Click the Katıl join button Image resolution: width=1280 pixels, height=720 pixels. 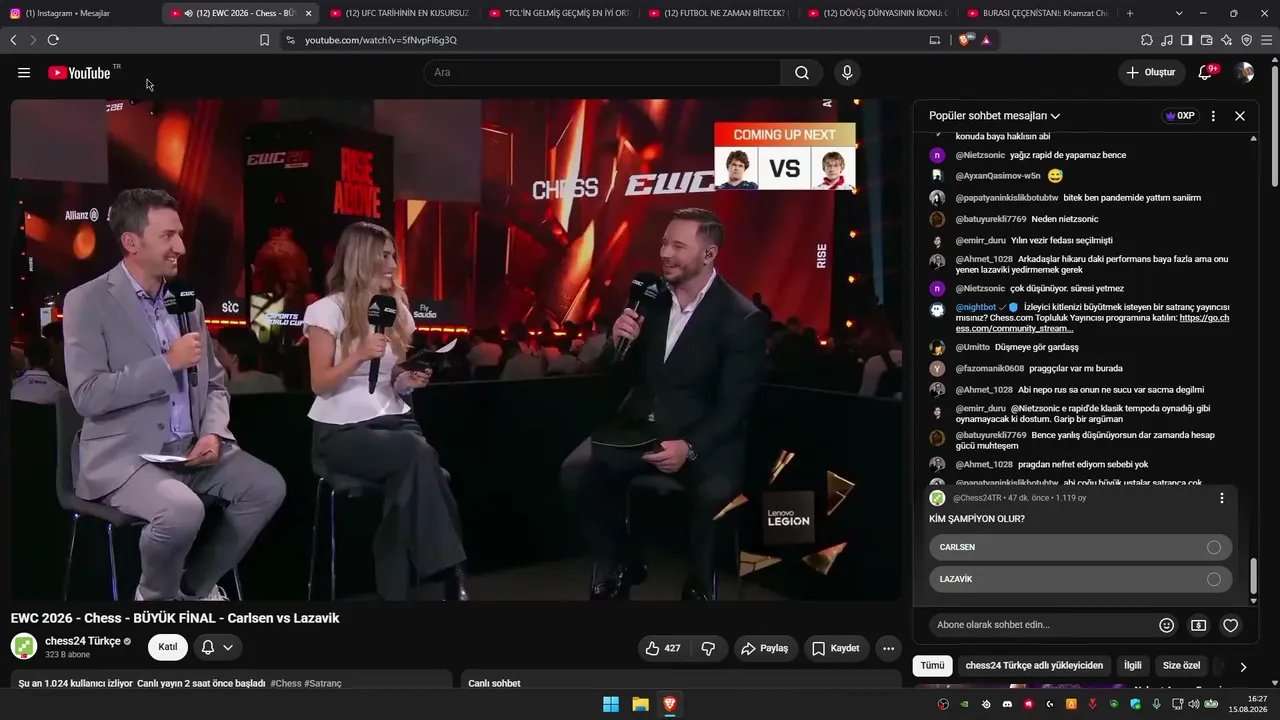point(168,648)
